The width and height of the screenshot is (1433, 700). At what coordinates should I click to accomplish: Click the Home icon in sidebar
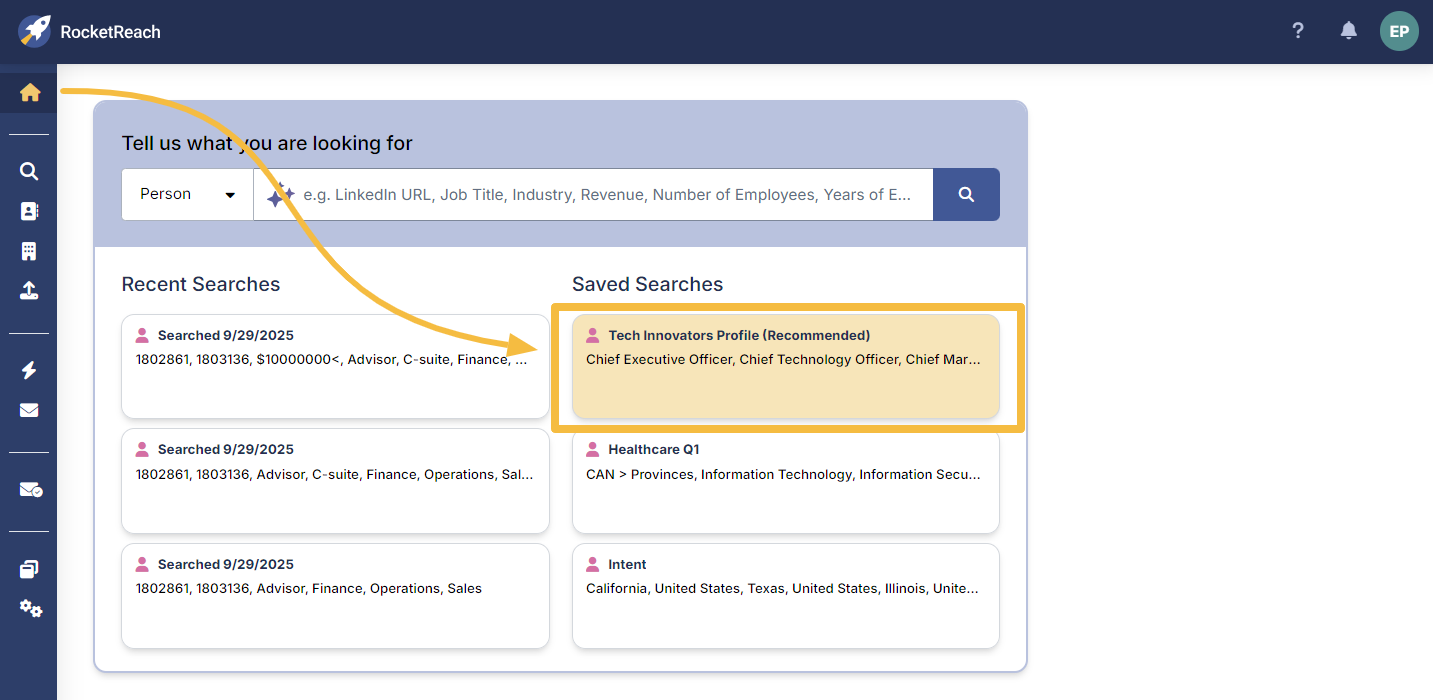click(x=29, y=93)
